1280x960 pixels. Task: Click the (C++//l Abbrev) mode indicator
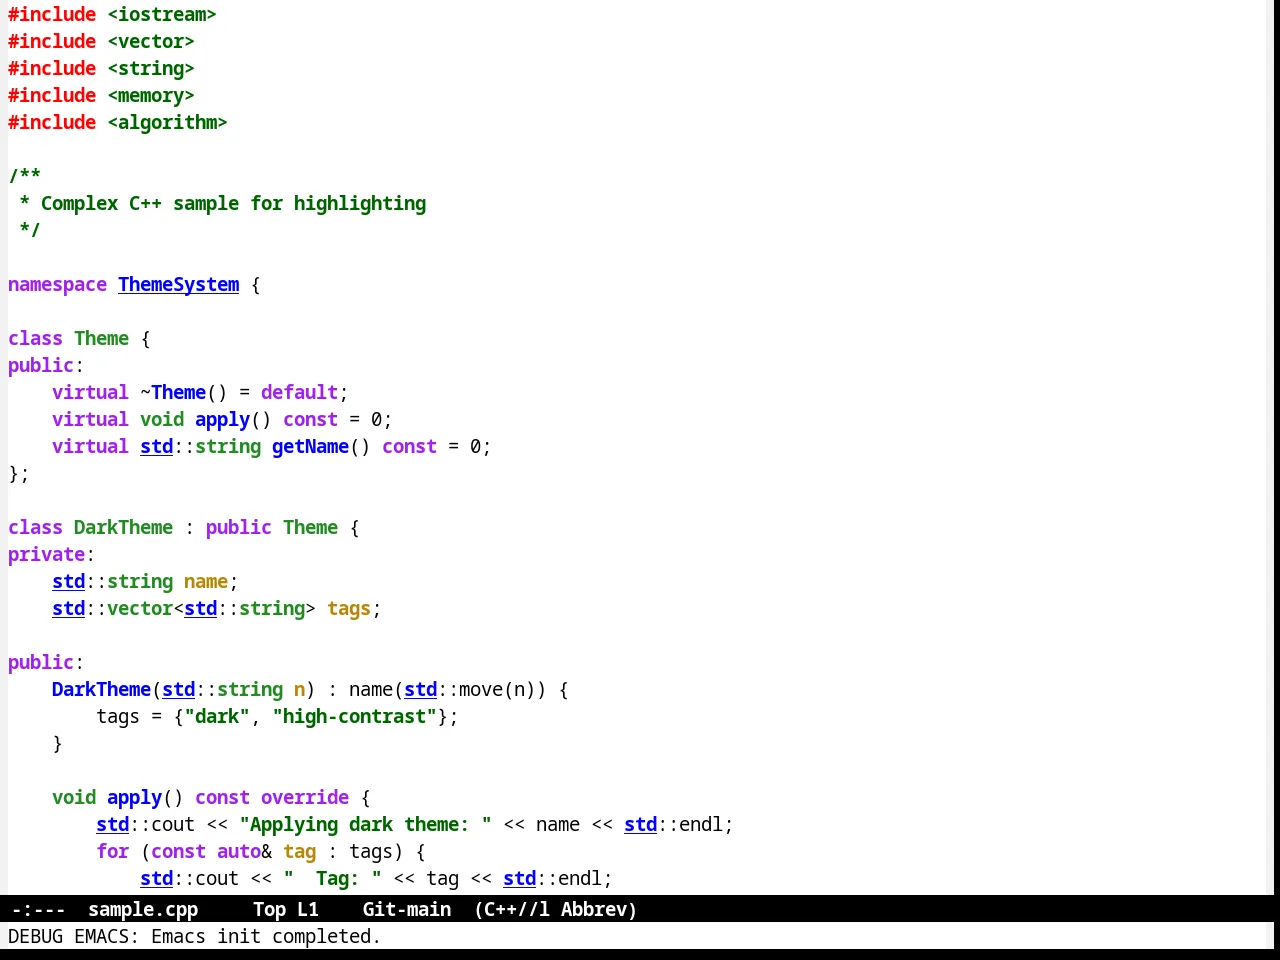pyautogui.click(x=555, y=909)
